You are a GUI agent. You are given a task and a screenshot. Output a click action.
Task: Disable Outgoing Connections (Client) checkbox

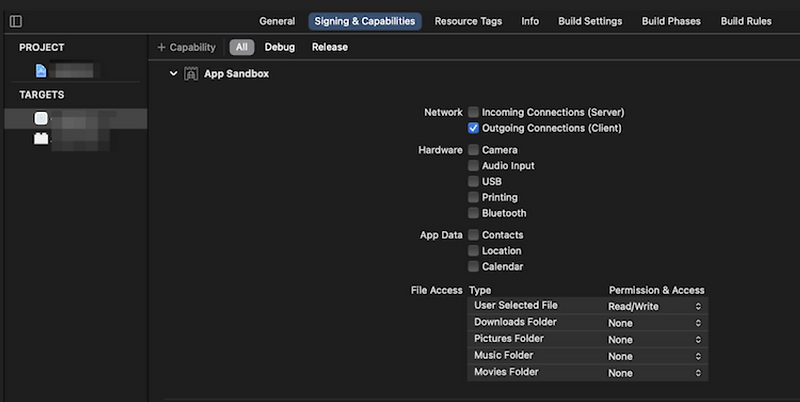pyautogui.click(x=474, y=128)
